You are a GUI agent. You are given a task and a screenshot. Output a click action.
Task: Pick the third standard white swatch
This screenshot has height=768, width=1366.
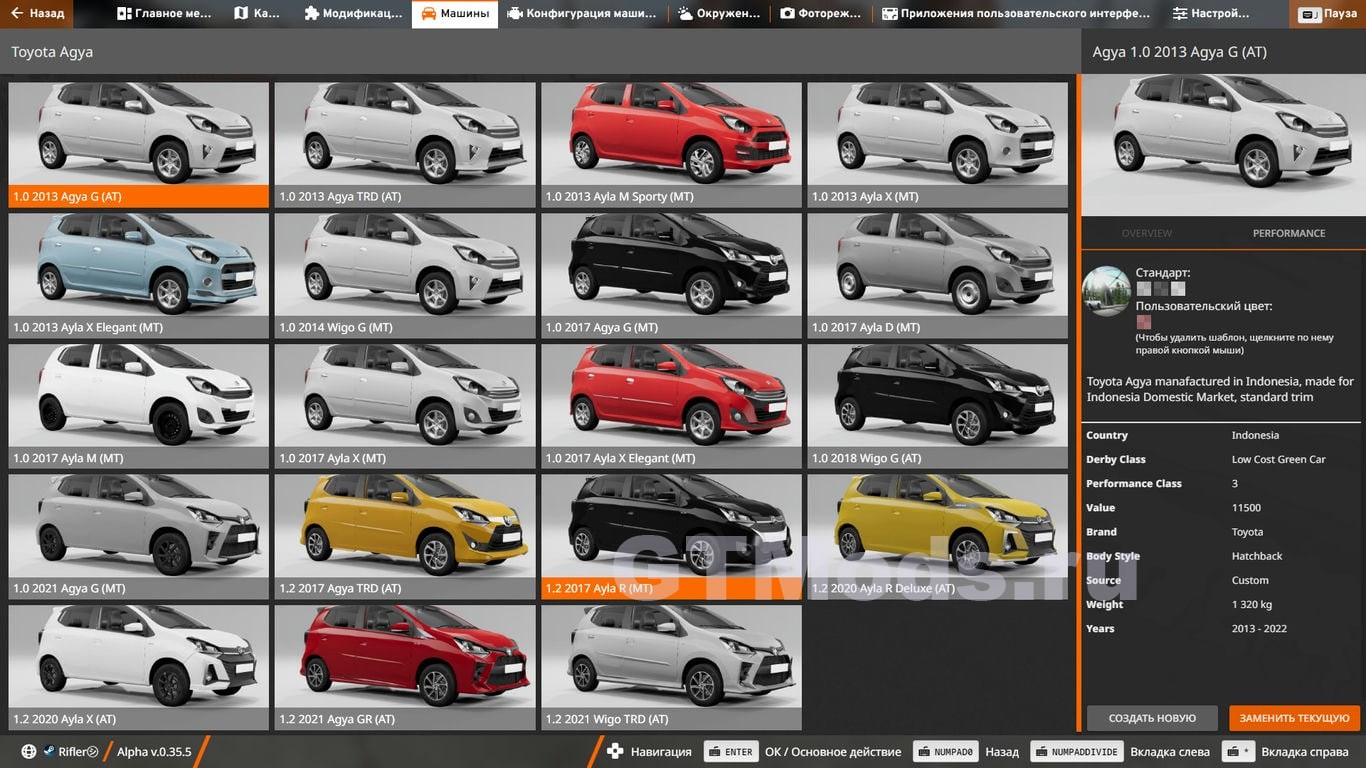coord(1178,289)
